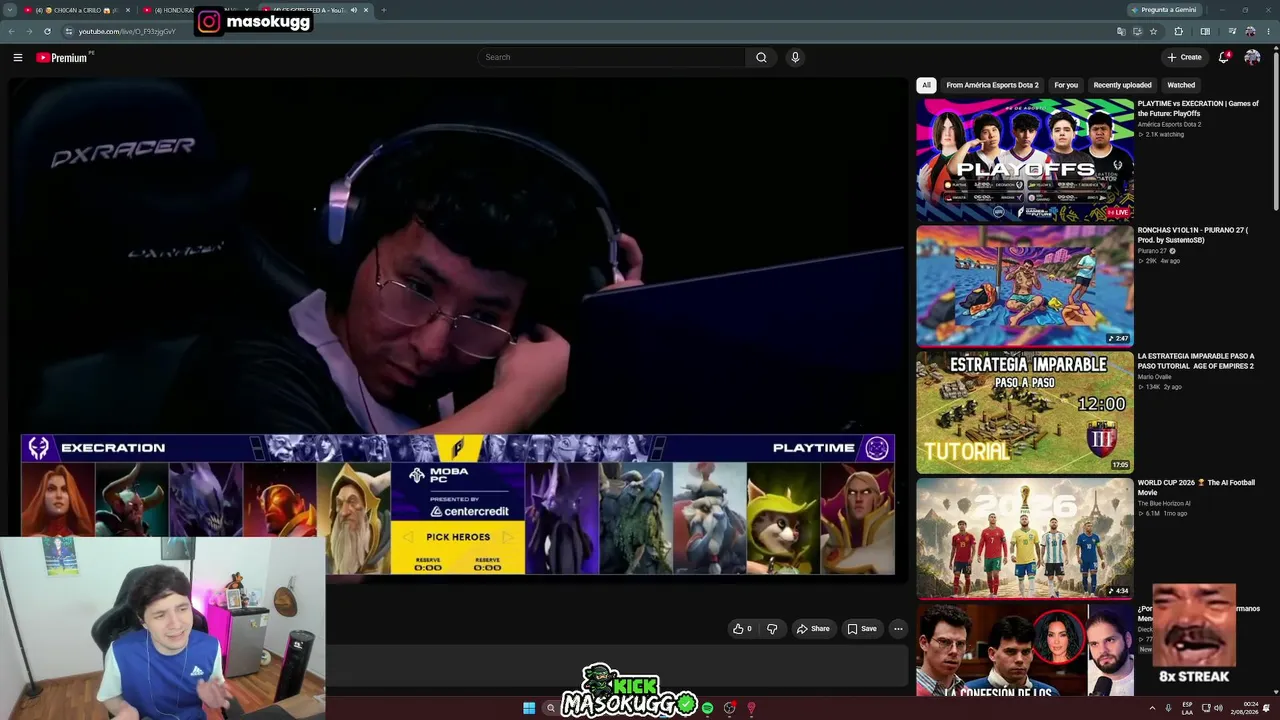Open the Windows Start menu

pyautogui.click(x=529, y=708)
